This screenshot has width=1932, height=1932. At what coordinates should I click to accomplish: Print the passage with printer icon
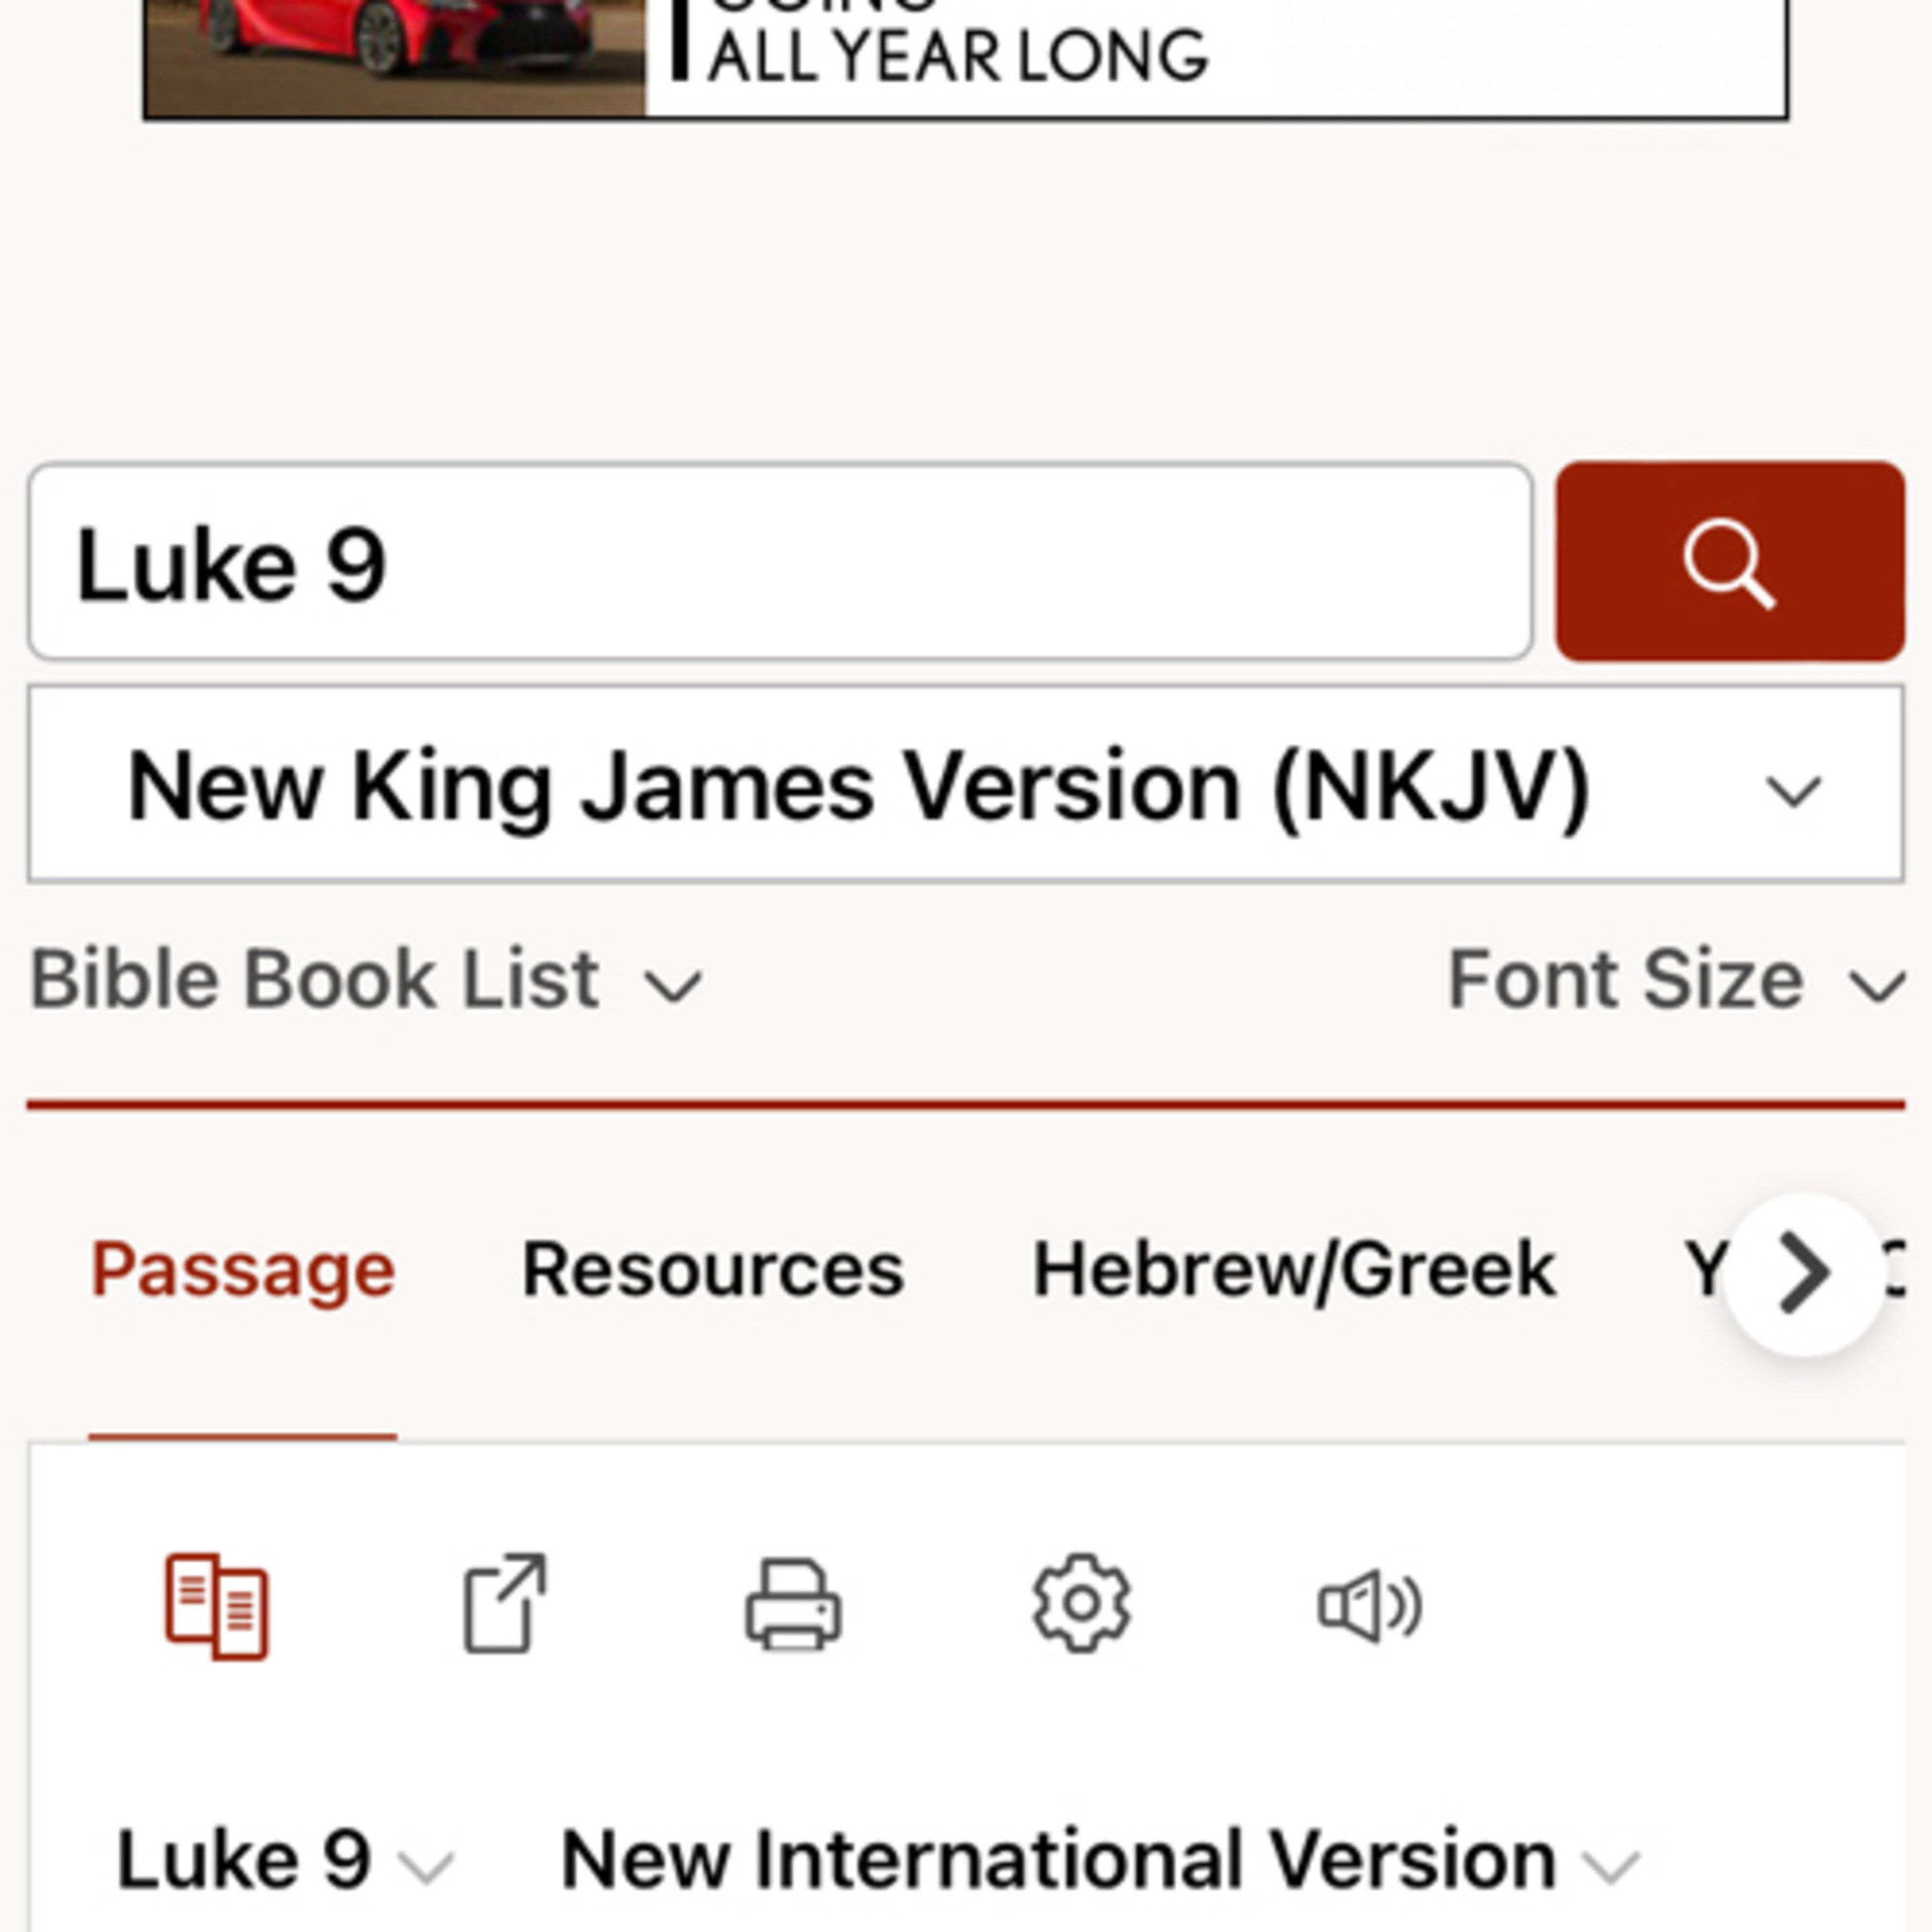[793, 1606]
